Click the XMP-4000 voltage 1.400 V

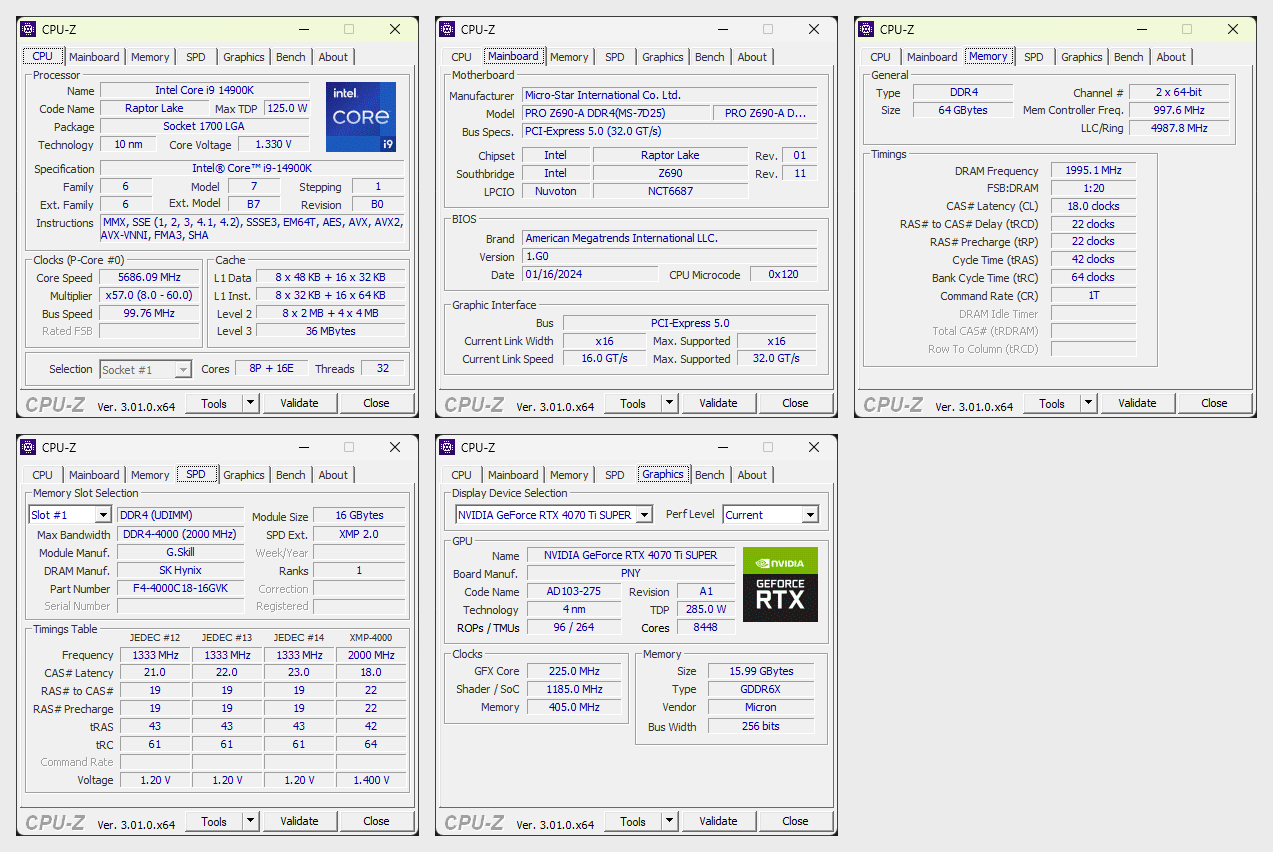click(x=371, y=780)
